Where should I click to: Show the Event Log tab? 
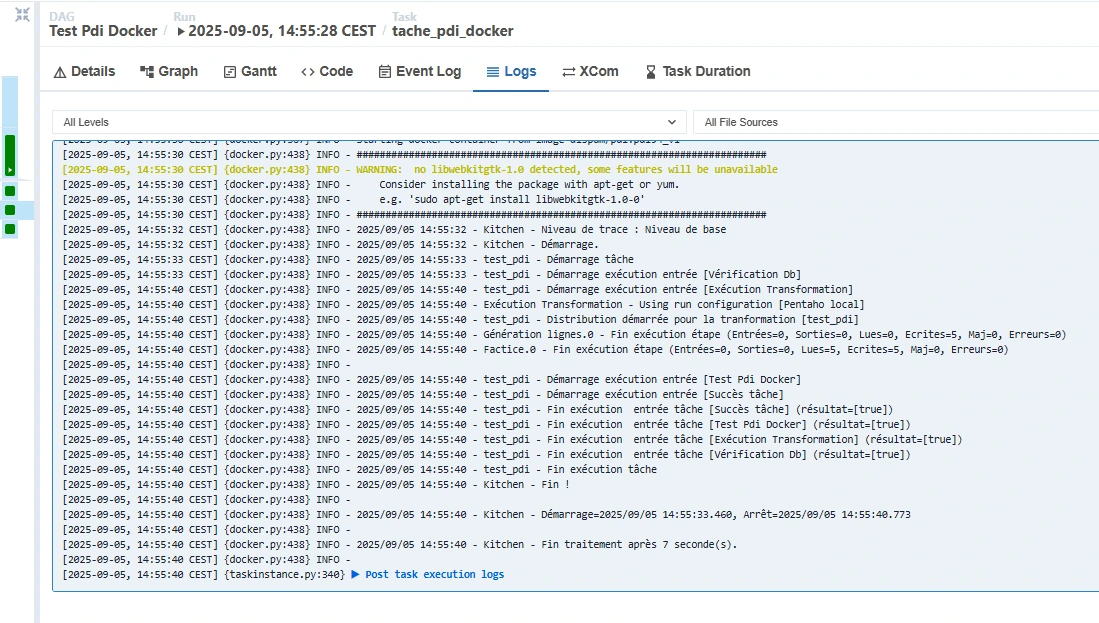pos(420,71)
